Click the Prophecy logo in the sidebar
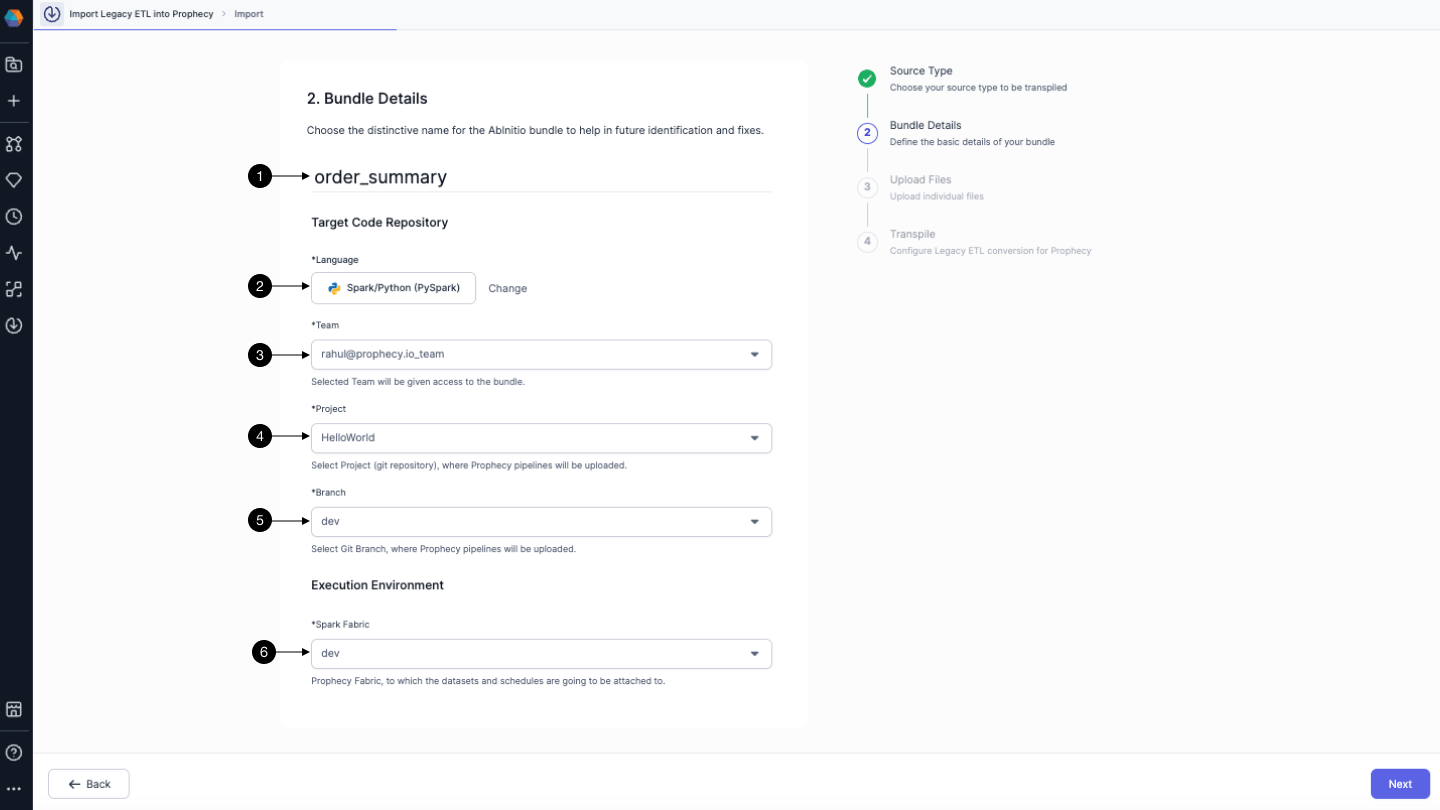The width and height of the screenshot is (1440, 810). pyautogui.click(x=14, y=18)
